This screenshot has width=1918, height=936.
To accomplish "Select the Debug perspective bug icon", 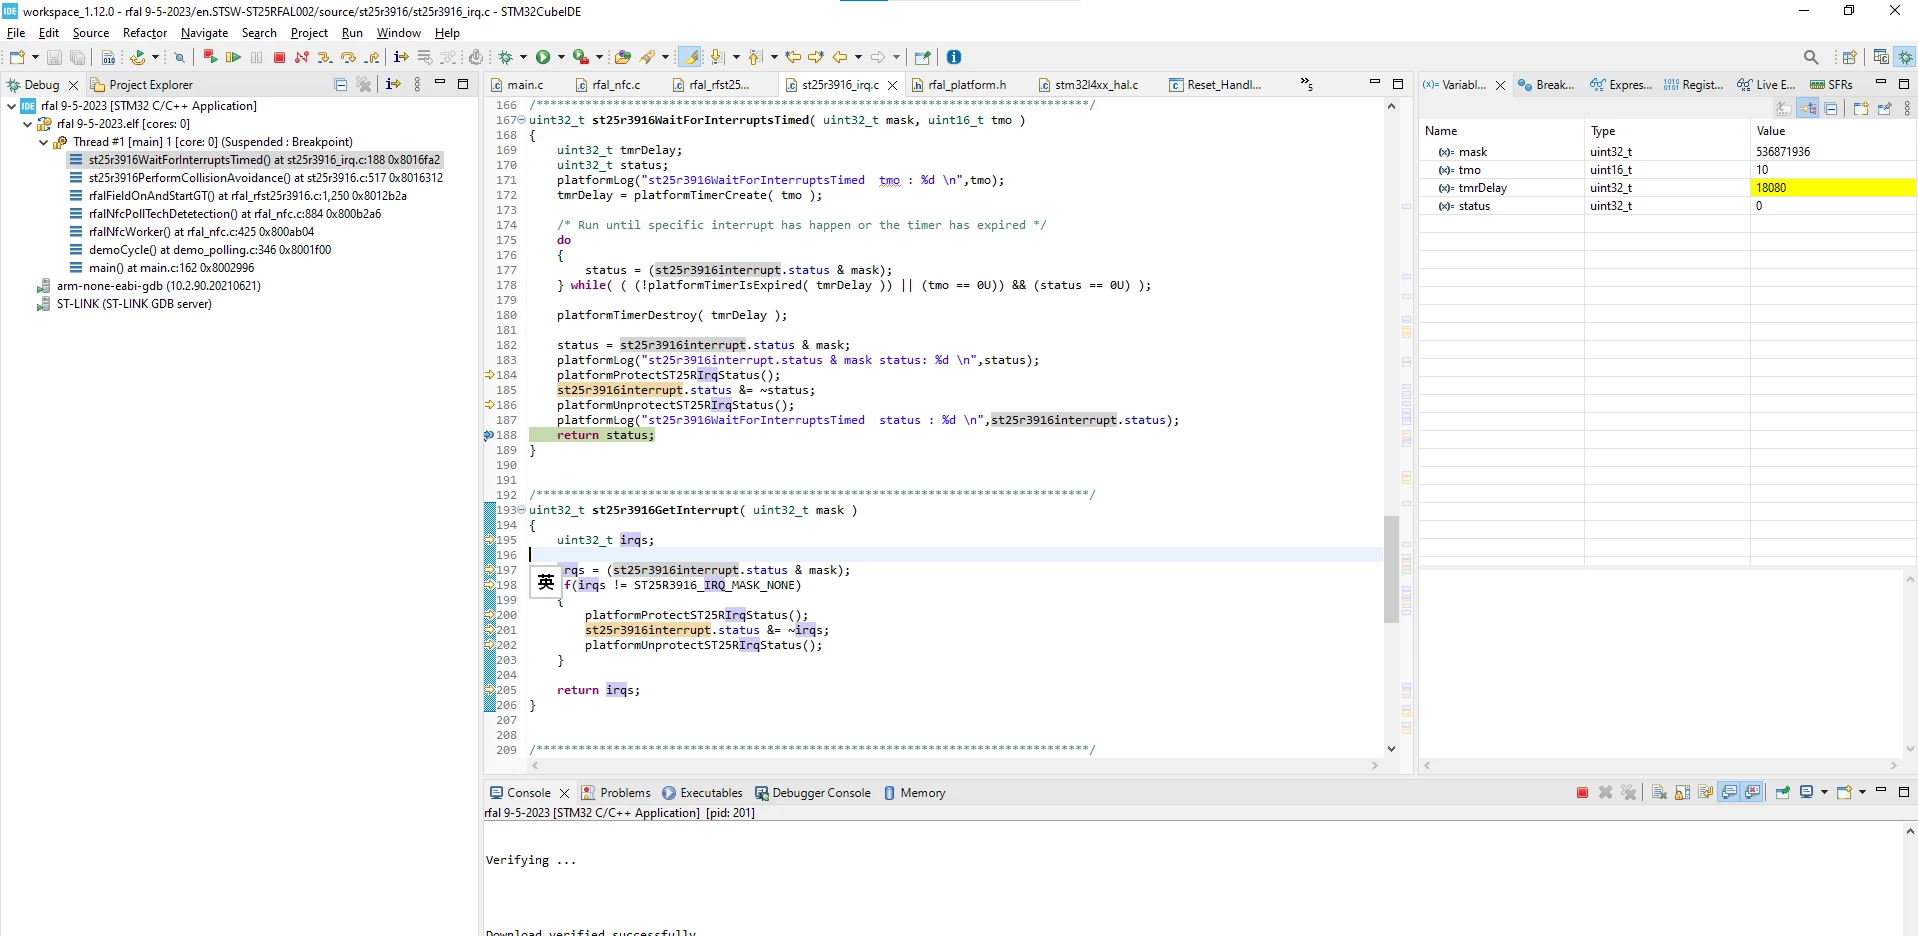I will pos(1905,57).
